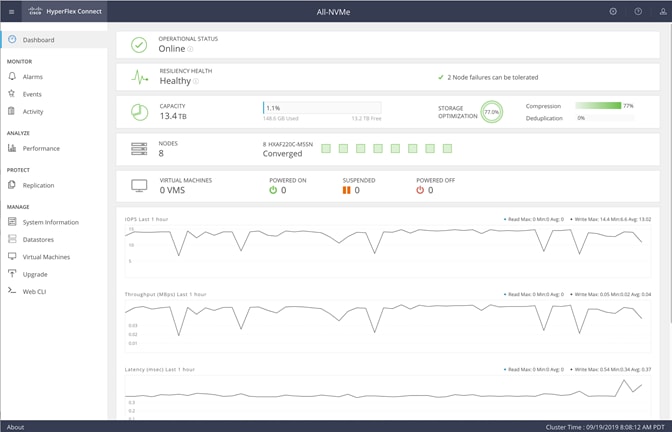Viewport: 672px width, 432px height.
Task: Select the first converged node square
Action: pos(326,149)
